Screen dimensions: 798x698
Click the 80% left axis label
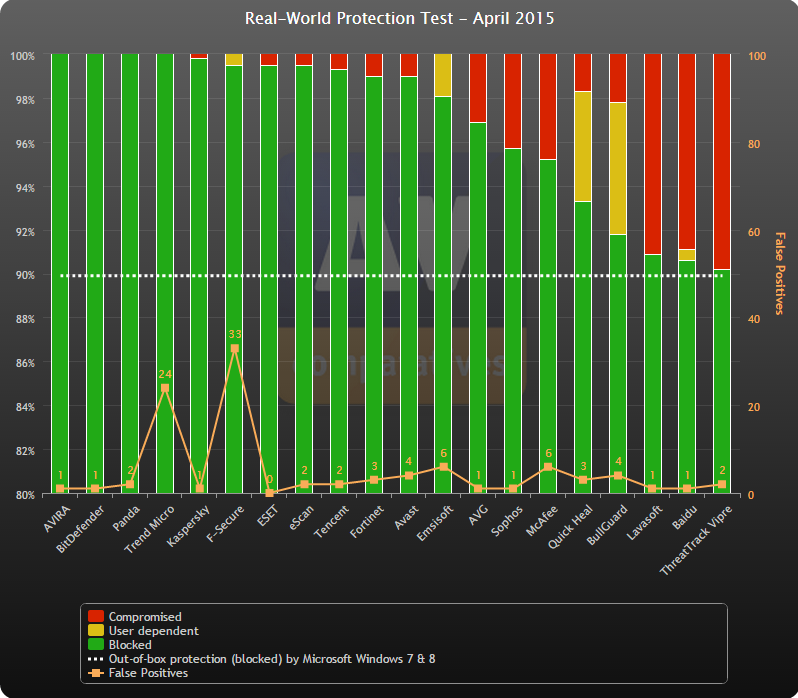25,495
